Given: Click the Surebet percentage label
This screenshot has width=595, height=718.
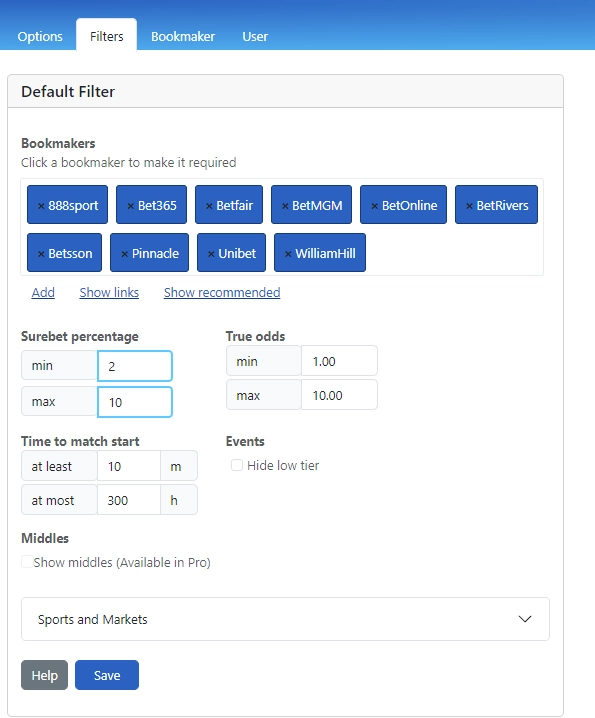Looking at the screenshot, I should click(x=80, y=336).
